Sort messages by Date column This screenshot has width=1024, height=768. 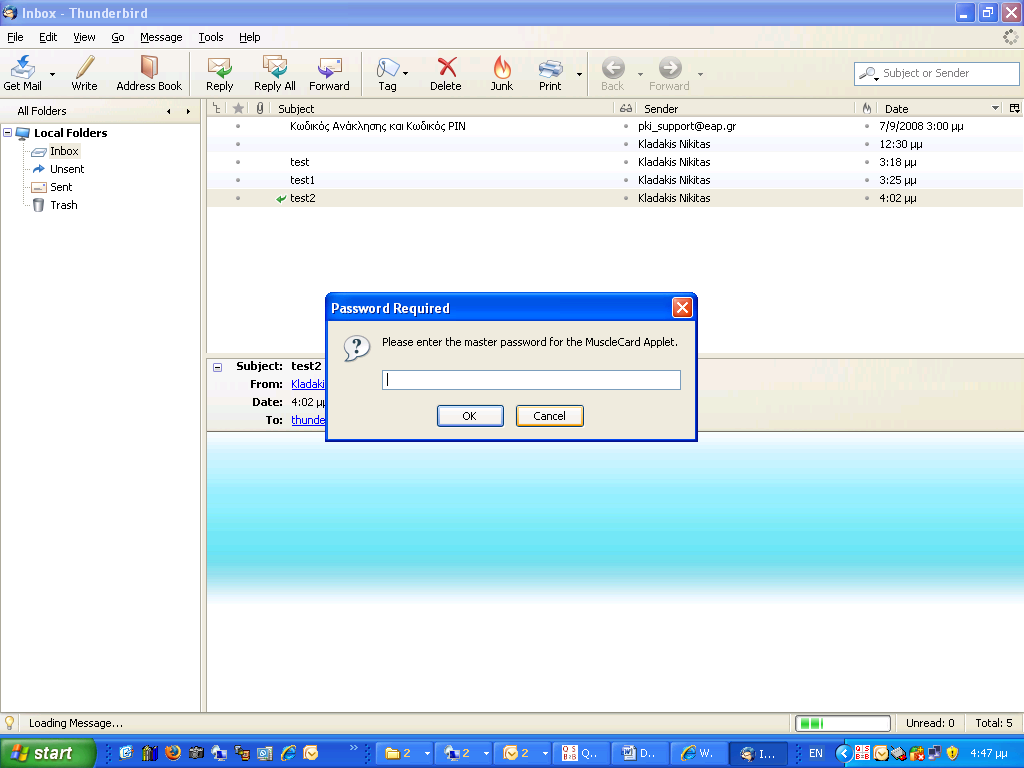coord(939,108)
